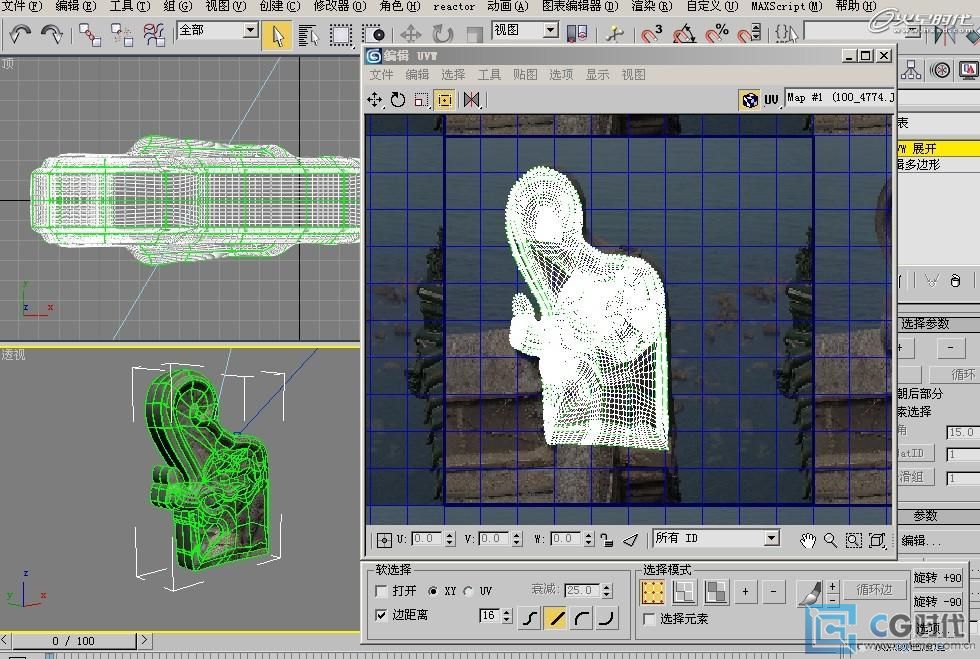Image resolution: width=980 pixels, height=659 pixels.
Task: Select Rotate tool in Edit UVW toolbar
Action: click(398, 100)
